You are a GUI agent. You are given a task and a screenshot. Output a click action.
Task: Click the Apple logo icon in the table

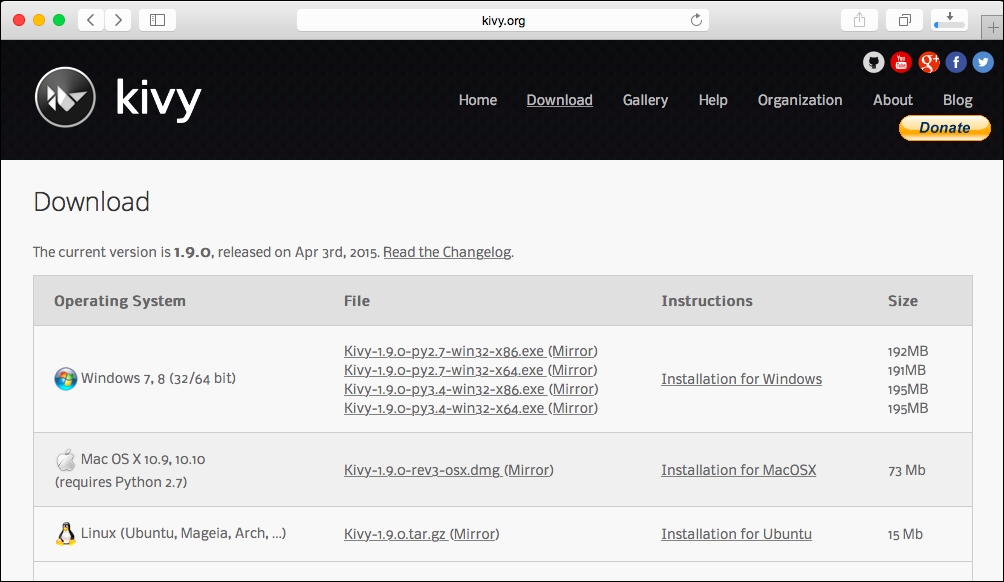tap(65, 460)
